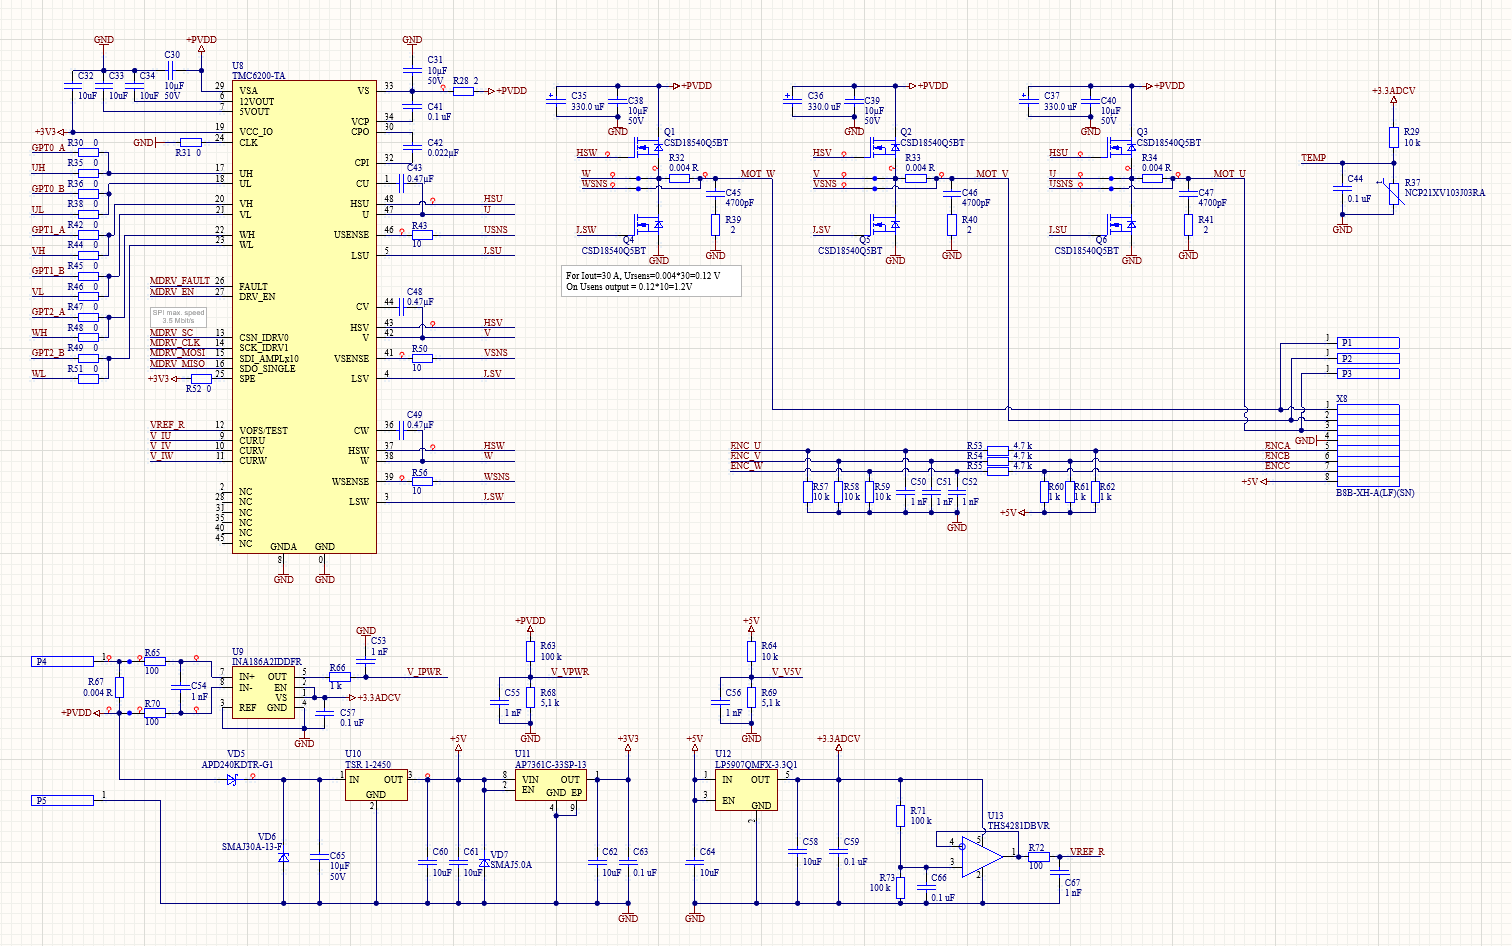The width and height of the screenshot is (1512, 946).
Task: Select the ENCB net label
Action: pyautogui.click(x=1277, y=456)
